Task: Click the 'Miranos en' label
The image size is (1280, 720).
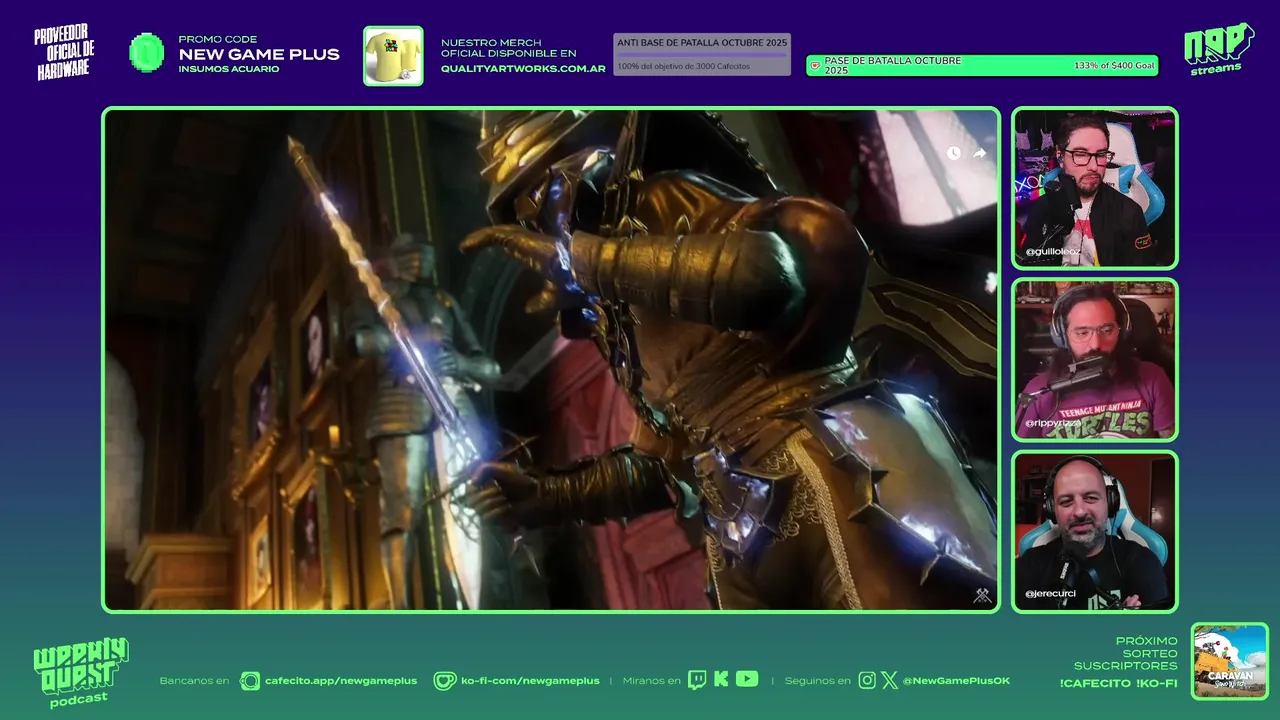Action: 651,681
